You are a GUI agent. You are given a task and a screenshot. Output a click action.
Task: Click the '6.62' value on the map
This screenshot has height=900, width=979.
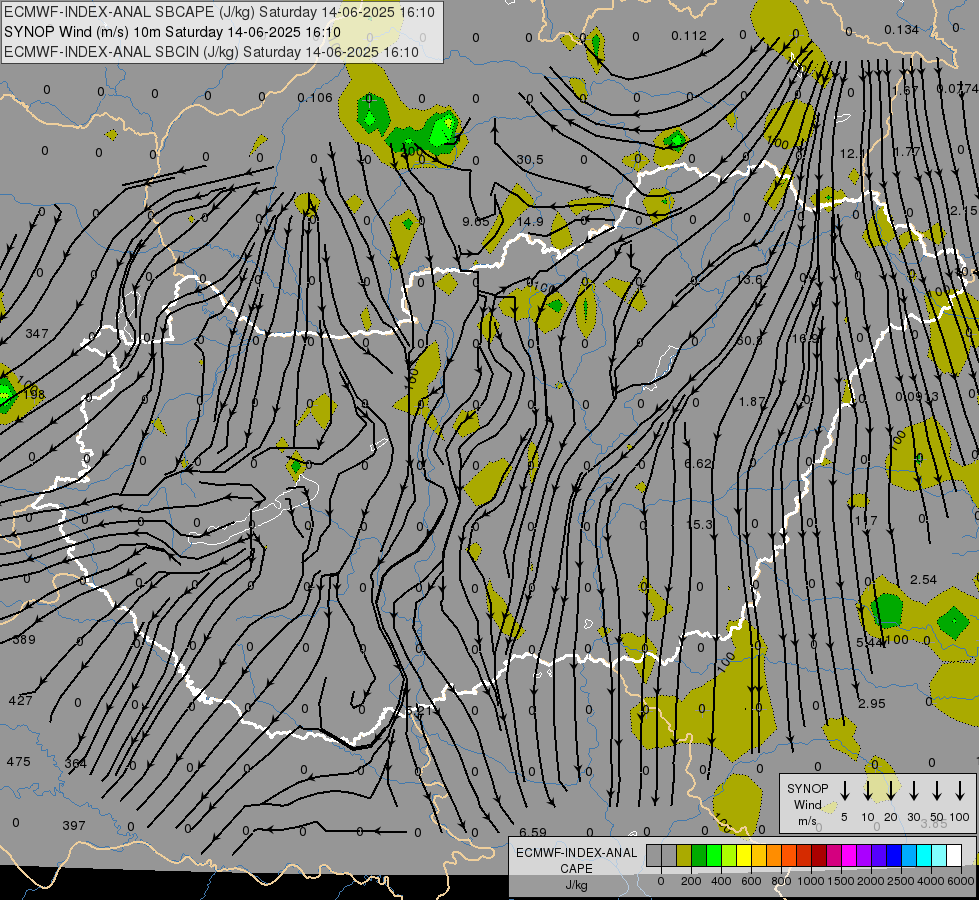point(697,463)
